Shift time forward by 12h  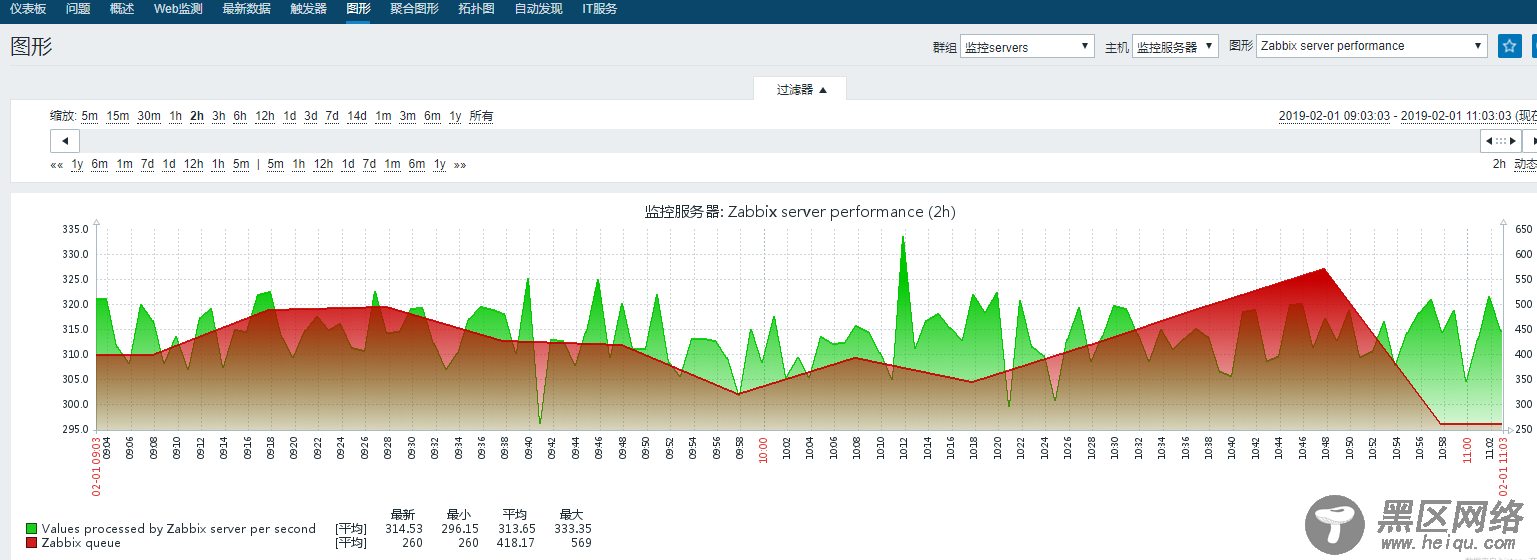click(x=323, y=164)
